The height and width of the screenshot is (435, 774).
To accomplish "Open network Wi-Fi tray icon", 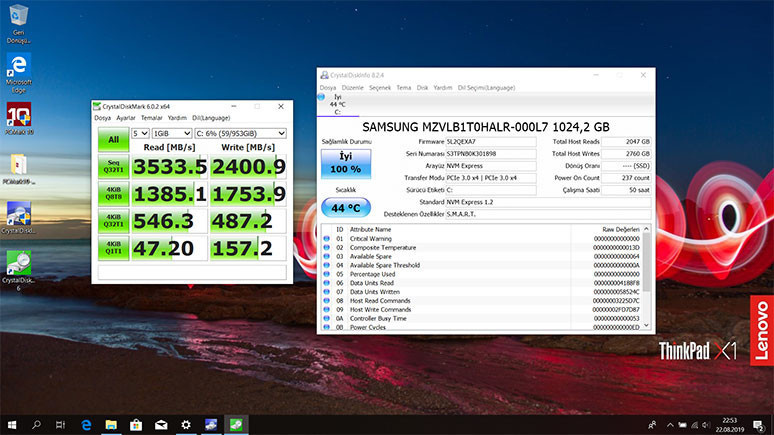I will (x=695, y=425).
